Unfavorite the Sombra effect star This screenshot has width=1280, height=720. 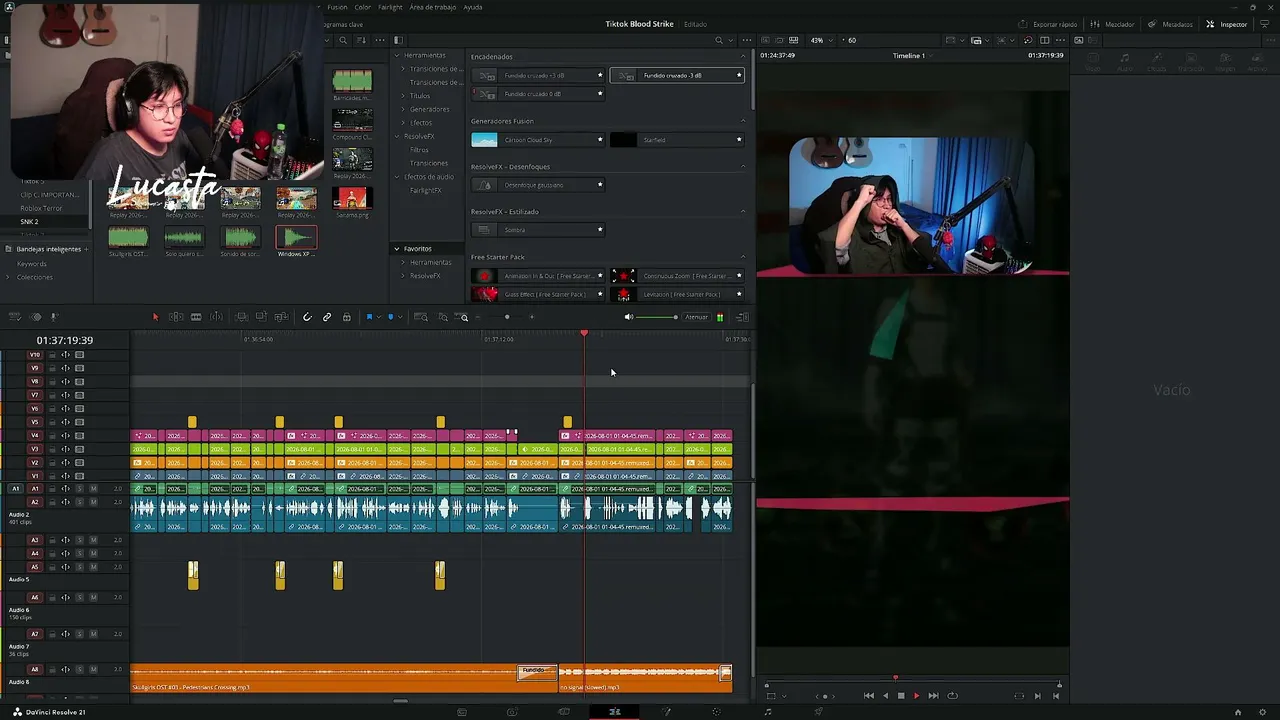click(600, 230)
